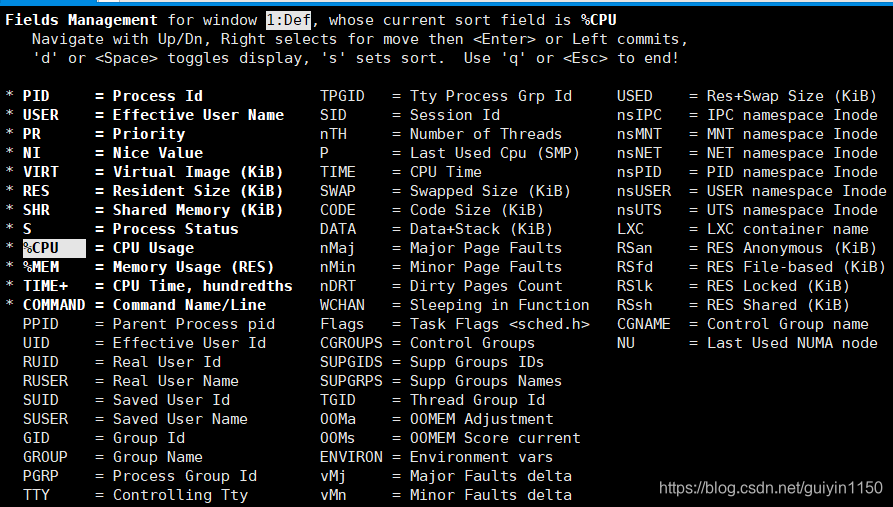Image resolution: width=893 pixels, height=507 pixels.
Task: Click the RUID field name
Action: [x=40, y=362]
